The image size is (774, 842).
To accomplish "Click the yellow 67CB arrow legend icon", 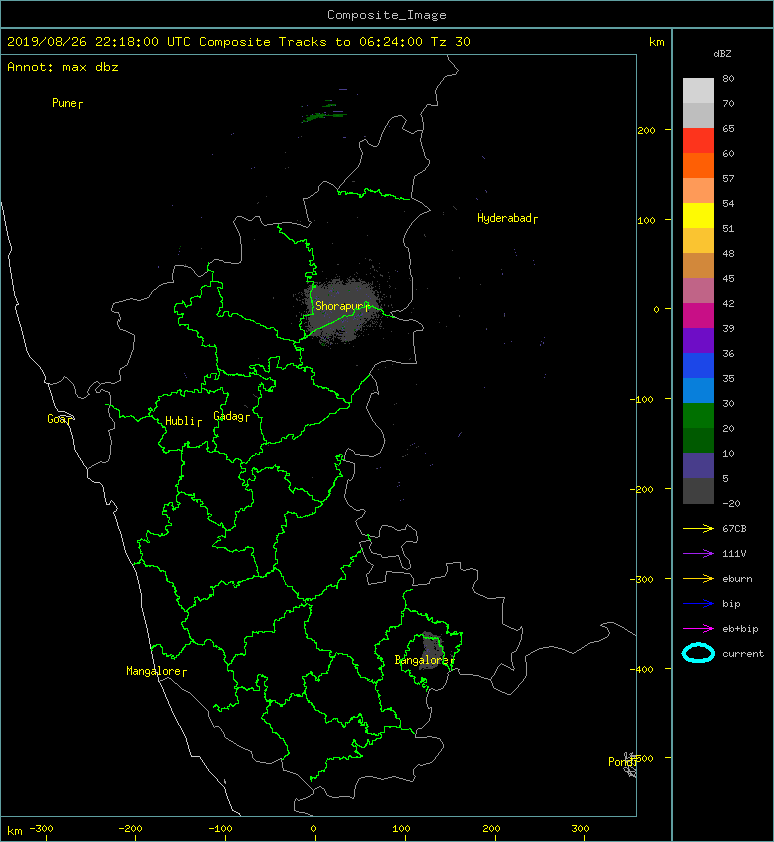I will click(698, 529).
